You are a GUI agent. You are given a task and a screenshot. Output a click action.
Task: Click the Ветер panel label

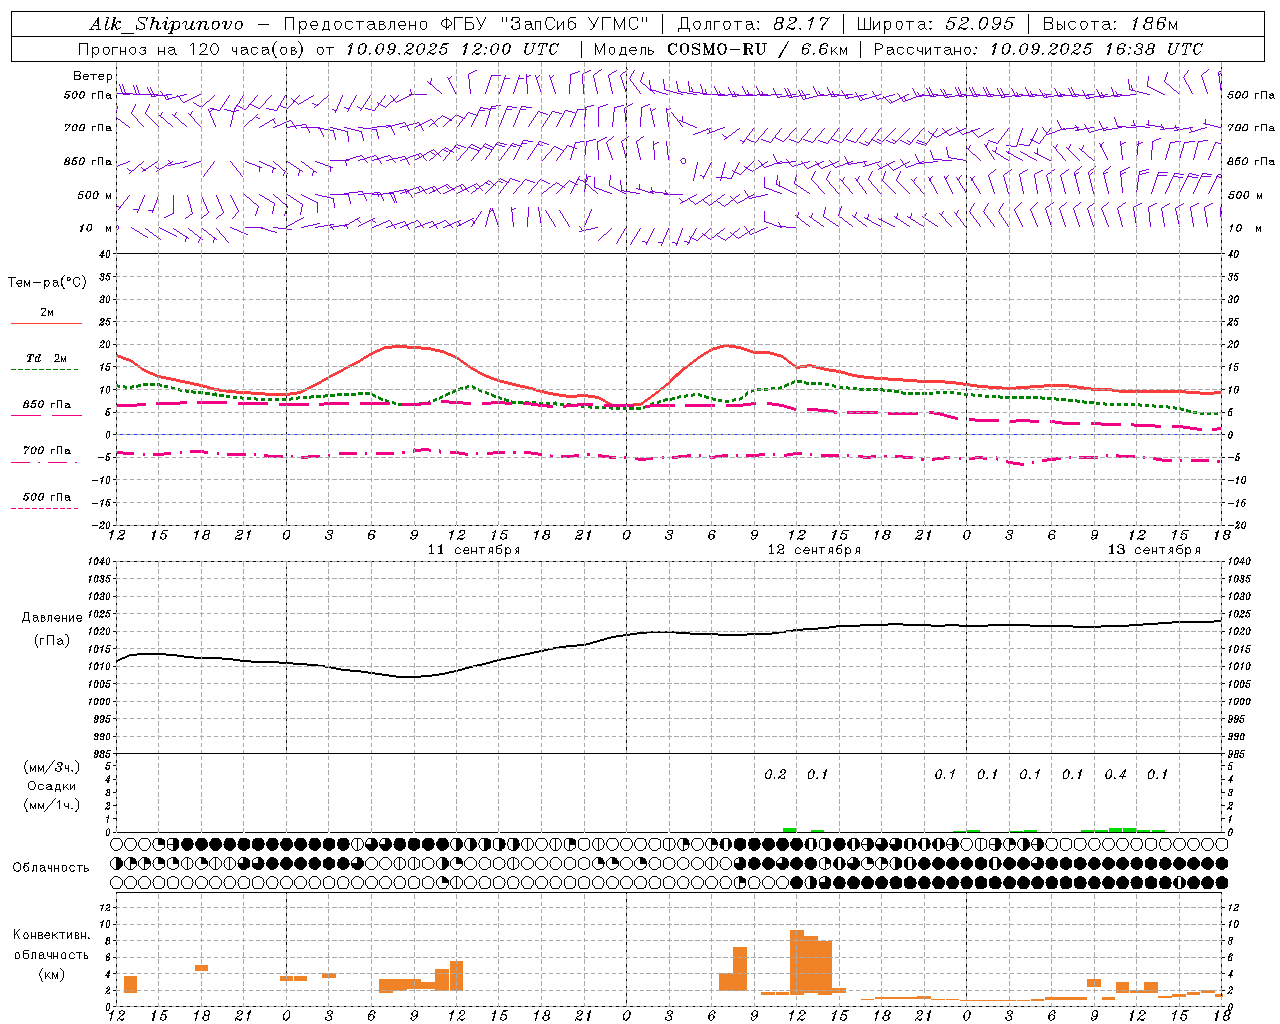92,76
